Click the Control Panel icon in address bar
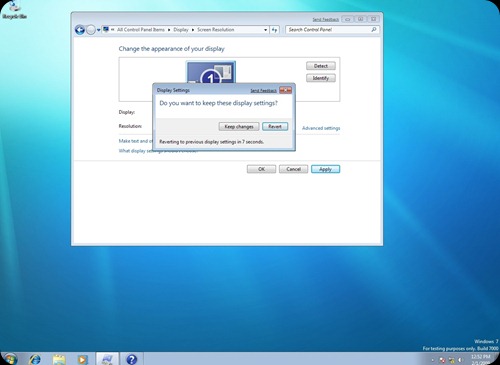 (106, 29)
